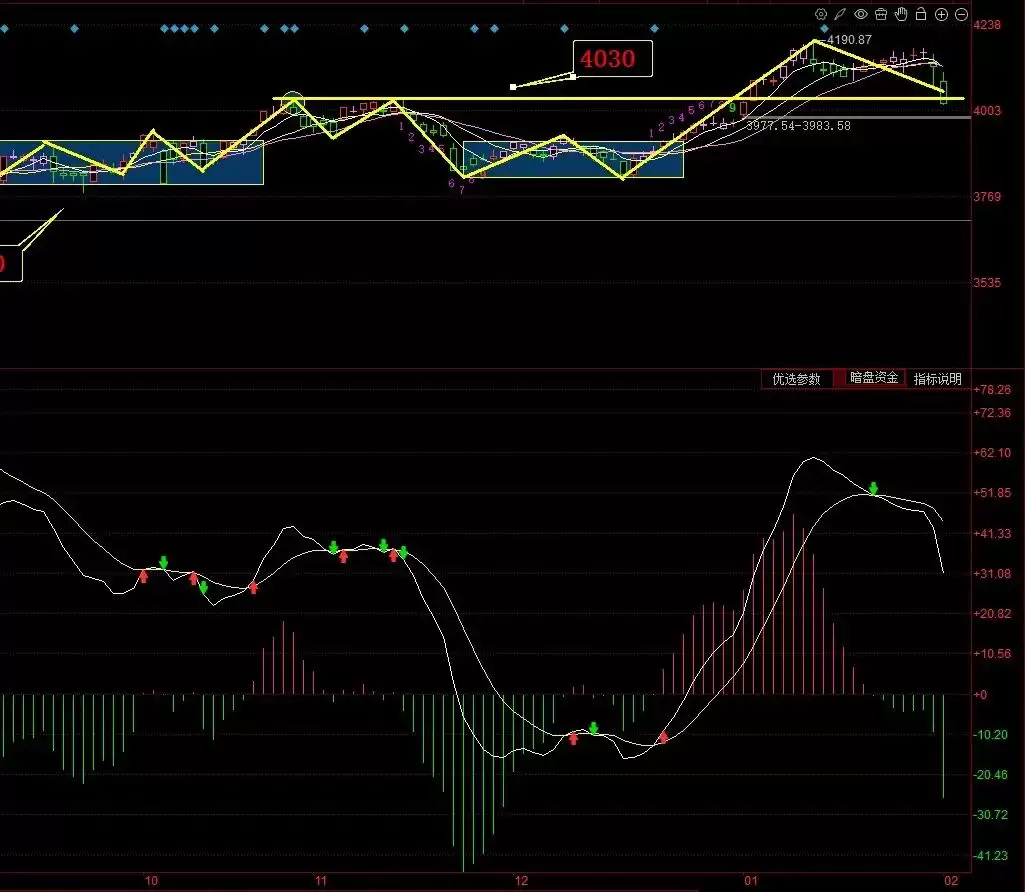Click the 4190.87 high price label

(850, 40)
